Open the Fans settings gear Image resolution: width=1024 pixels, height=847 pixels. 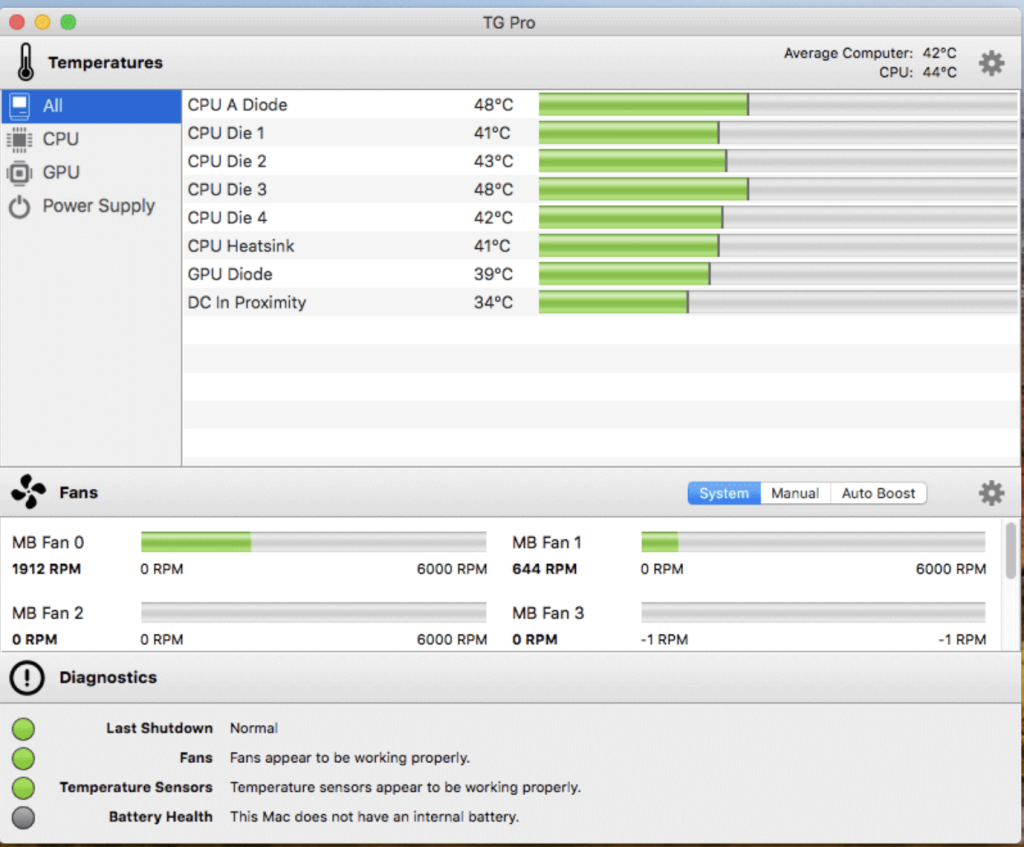click(991, 493)
